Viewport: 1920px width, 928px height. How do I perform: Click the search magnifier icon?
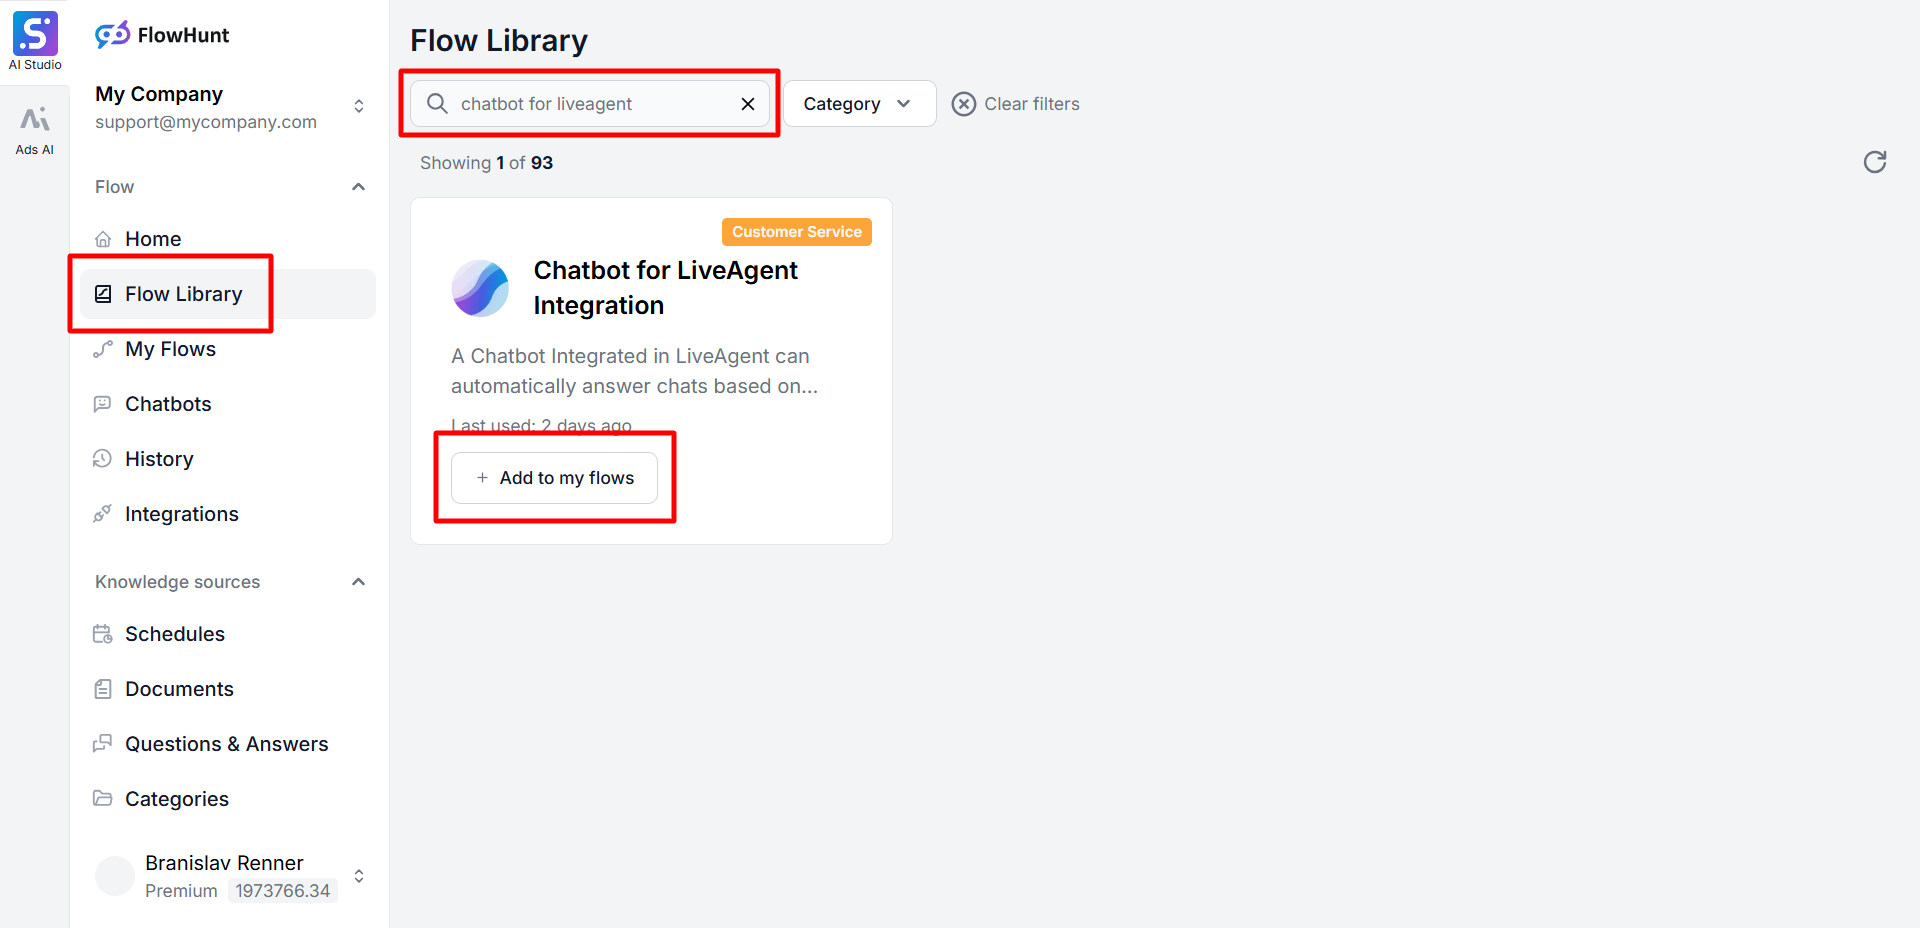point(437,103)
